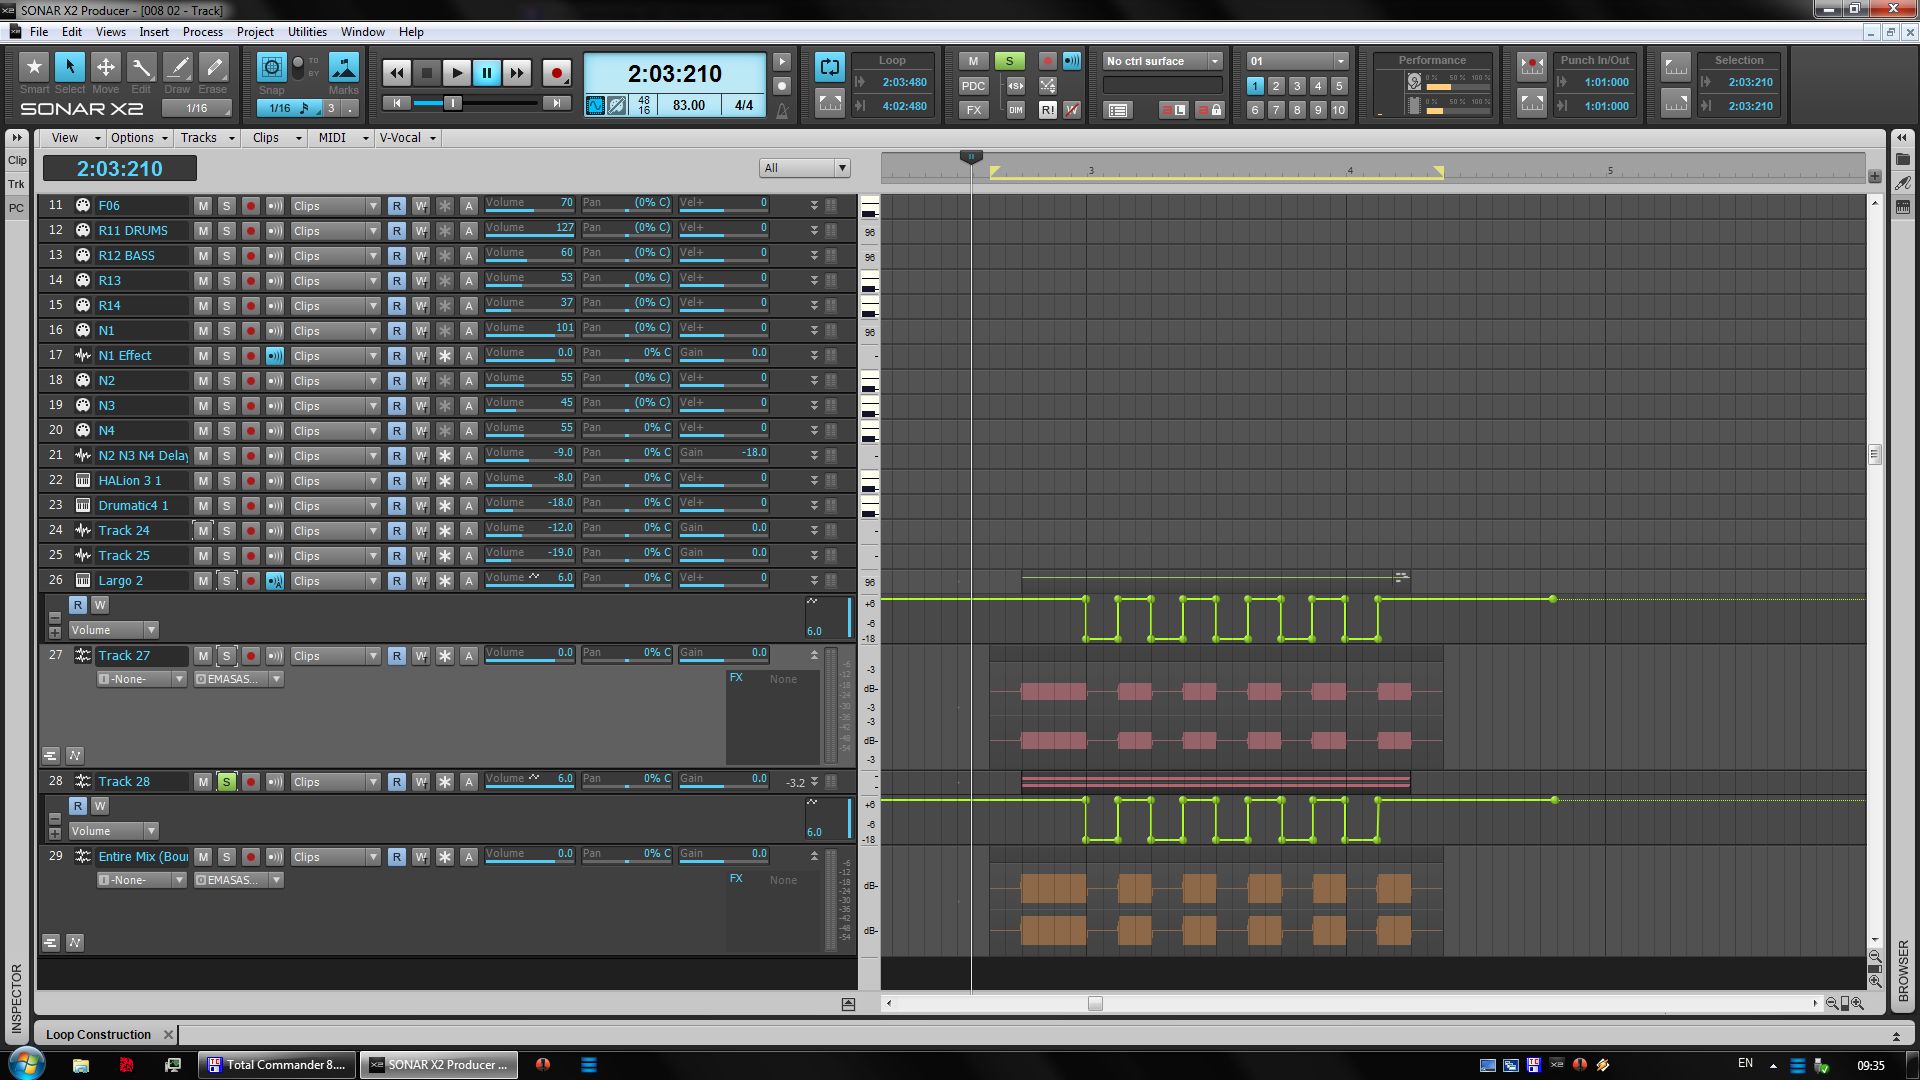Bypass all effects with FX button

973,110
